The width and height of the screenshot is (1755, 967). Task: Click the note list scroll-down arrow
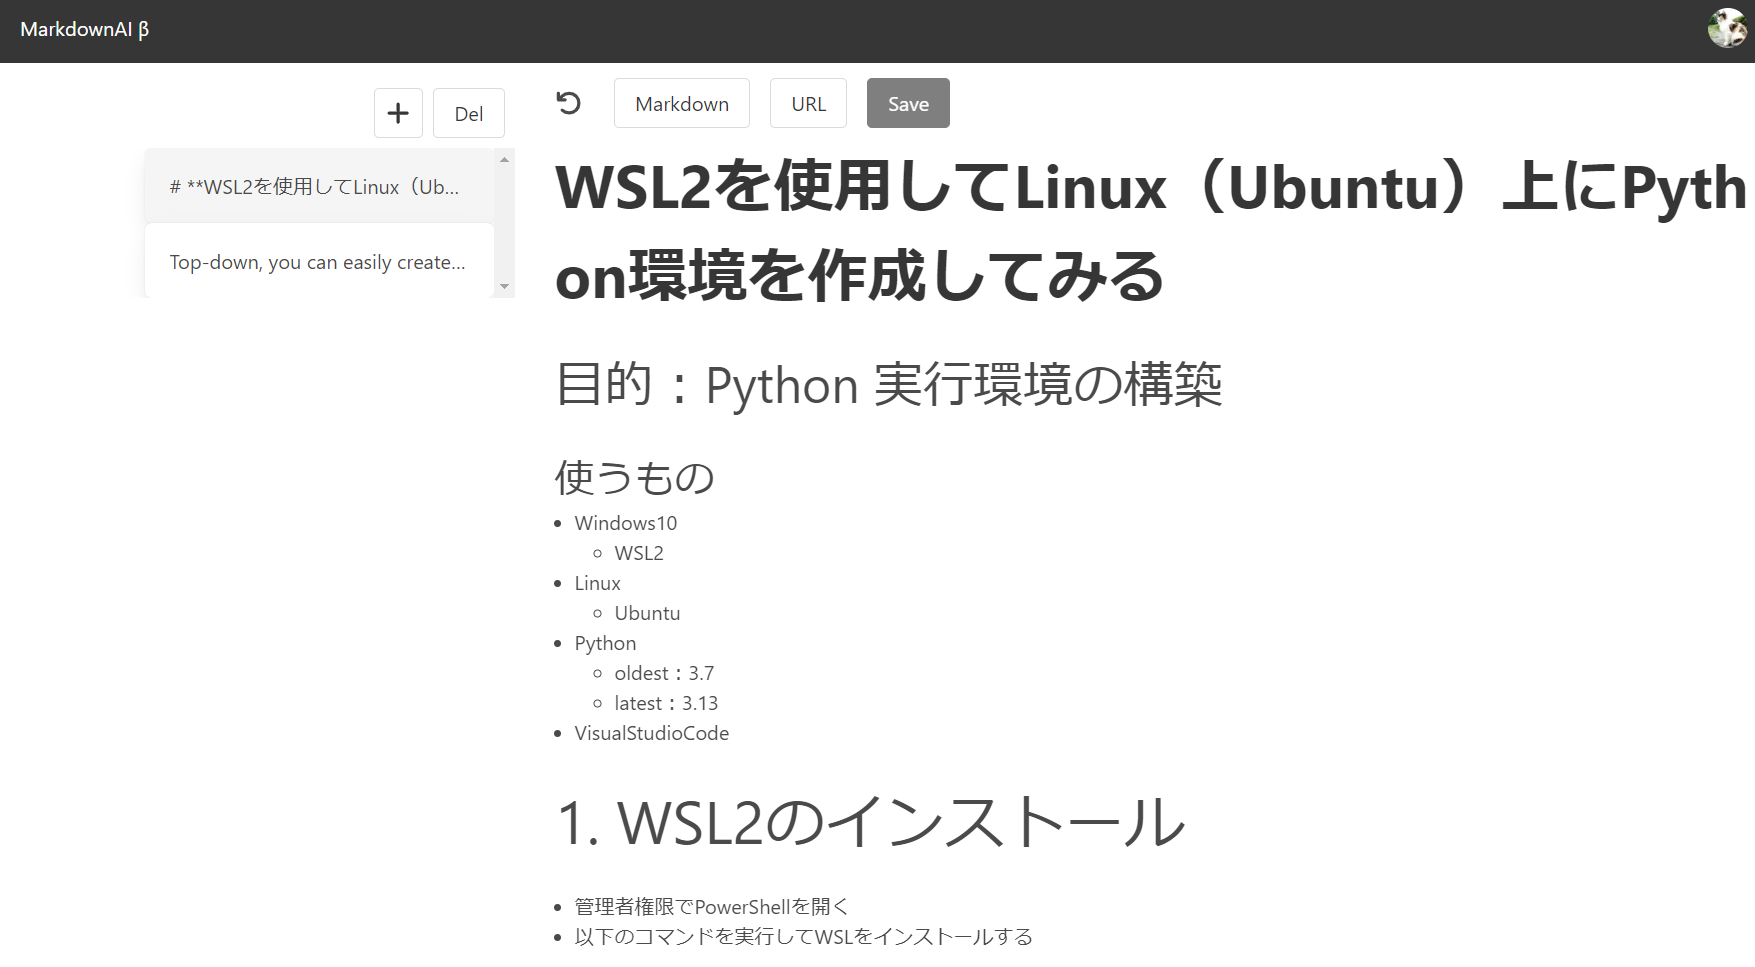point(505,287)
